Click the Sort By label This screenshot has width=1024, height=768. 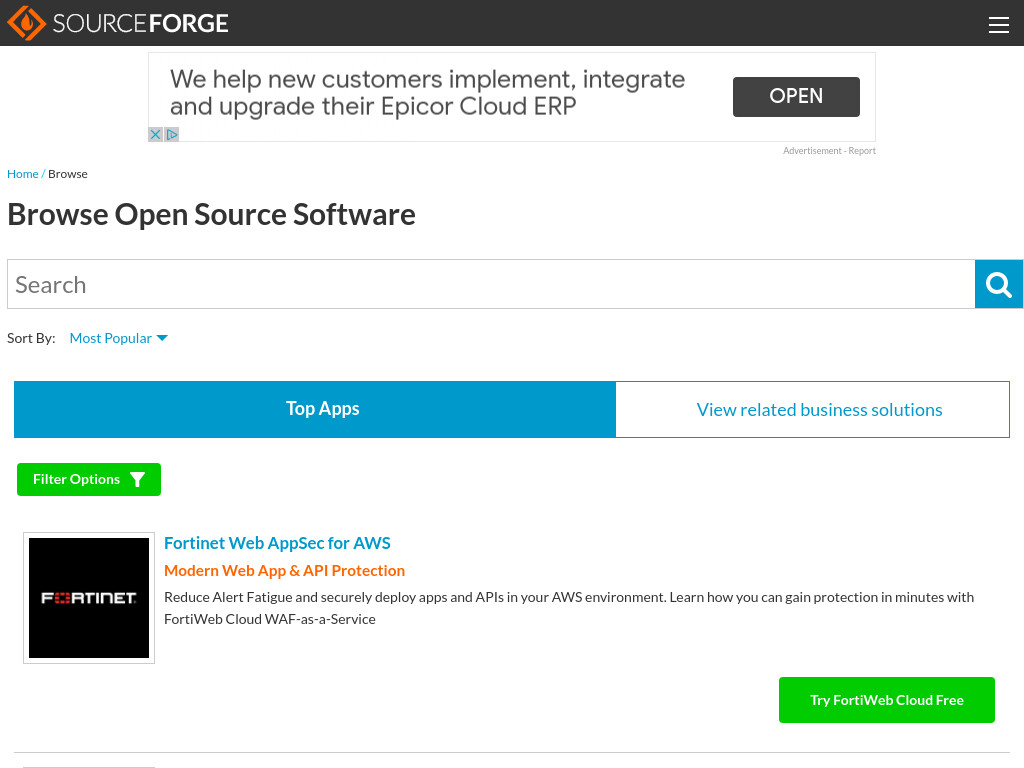31,338
